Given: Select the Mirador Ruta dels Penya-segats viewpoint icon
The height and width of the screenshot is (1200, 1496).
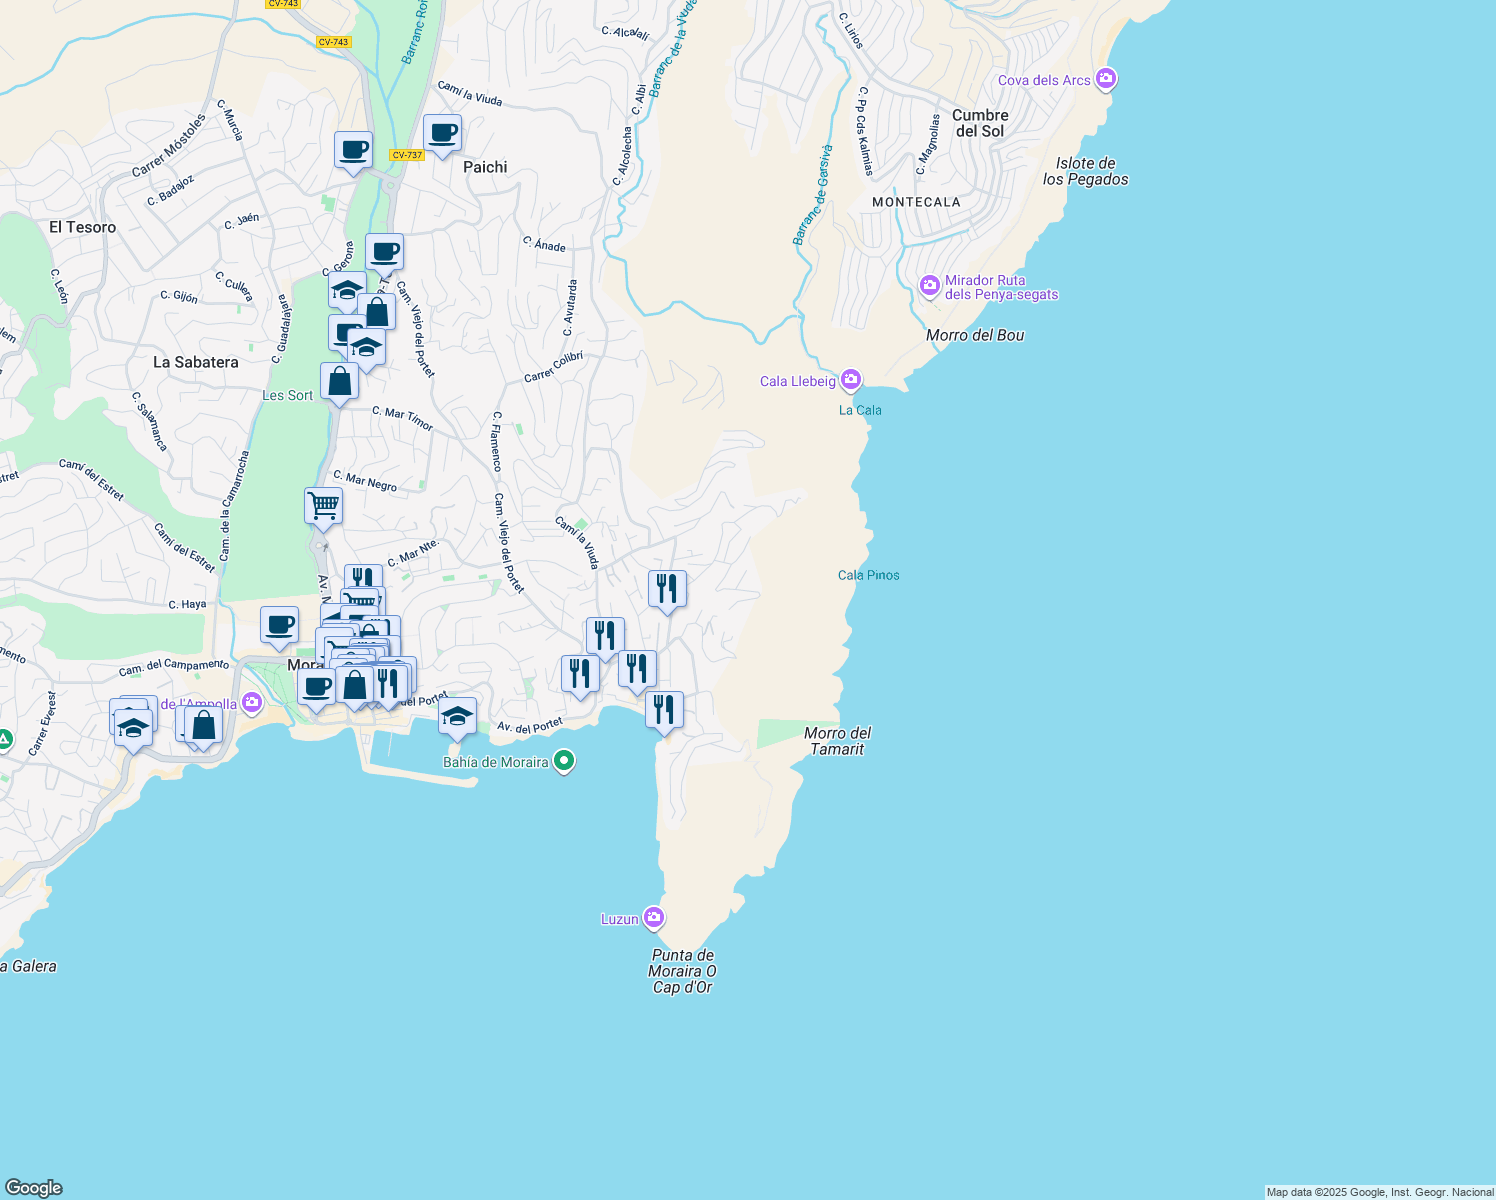Looking at the screenshot, I should pos(929,285).
